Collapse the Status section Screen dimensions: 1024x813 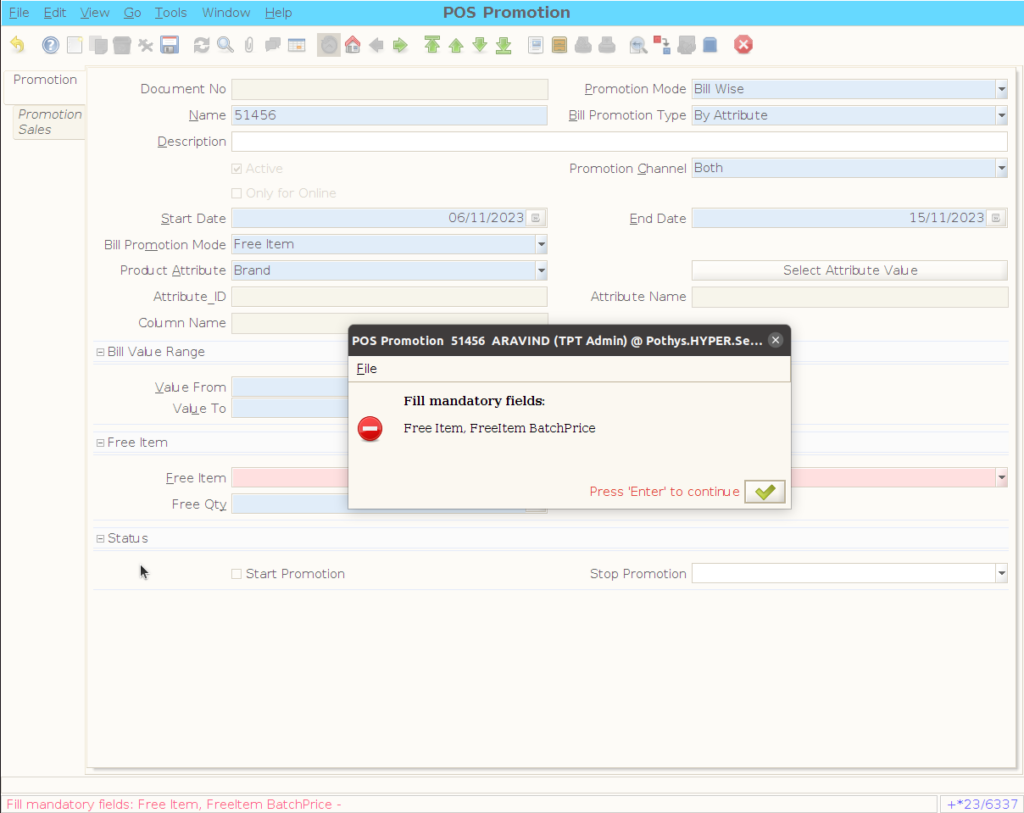click(x=100, y=539)
